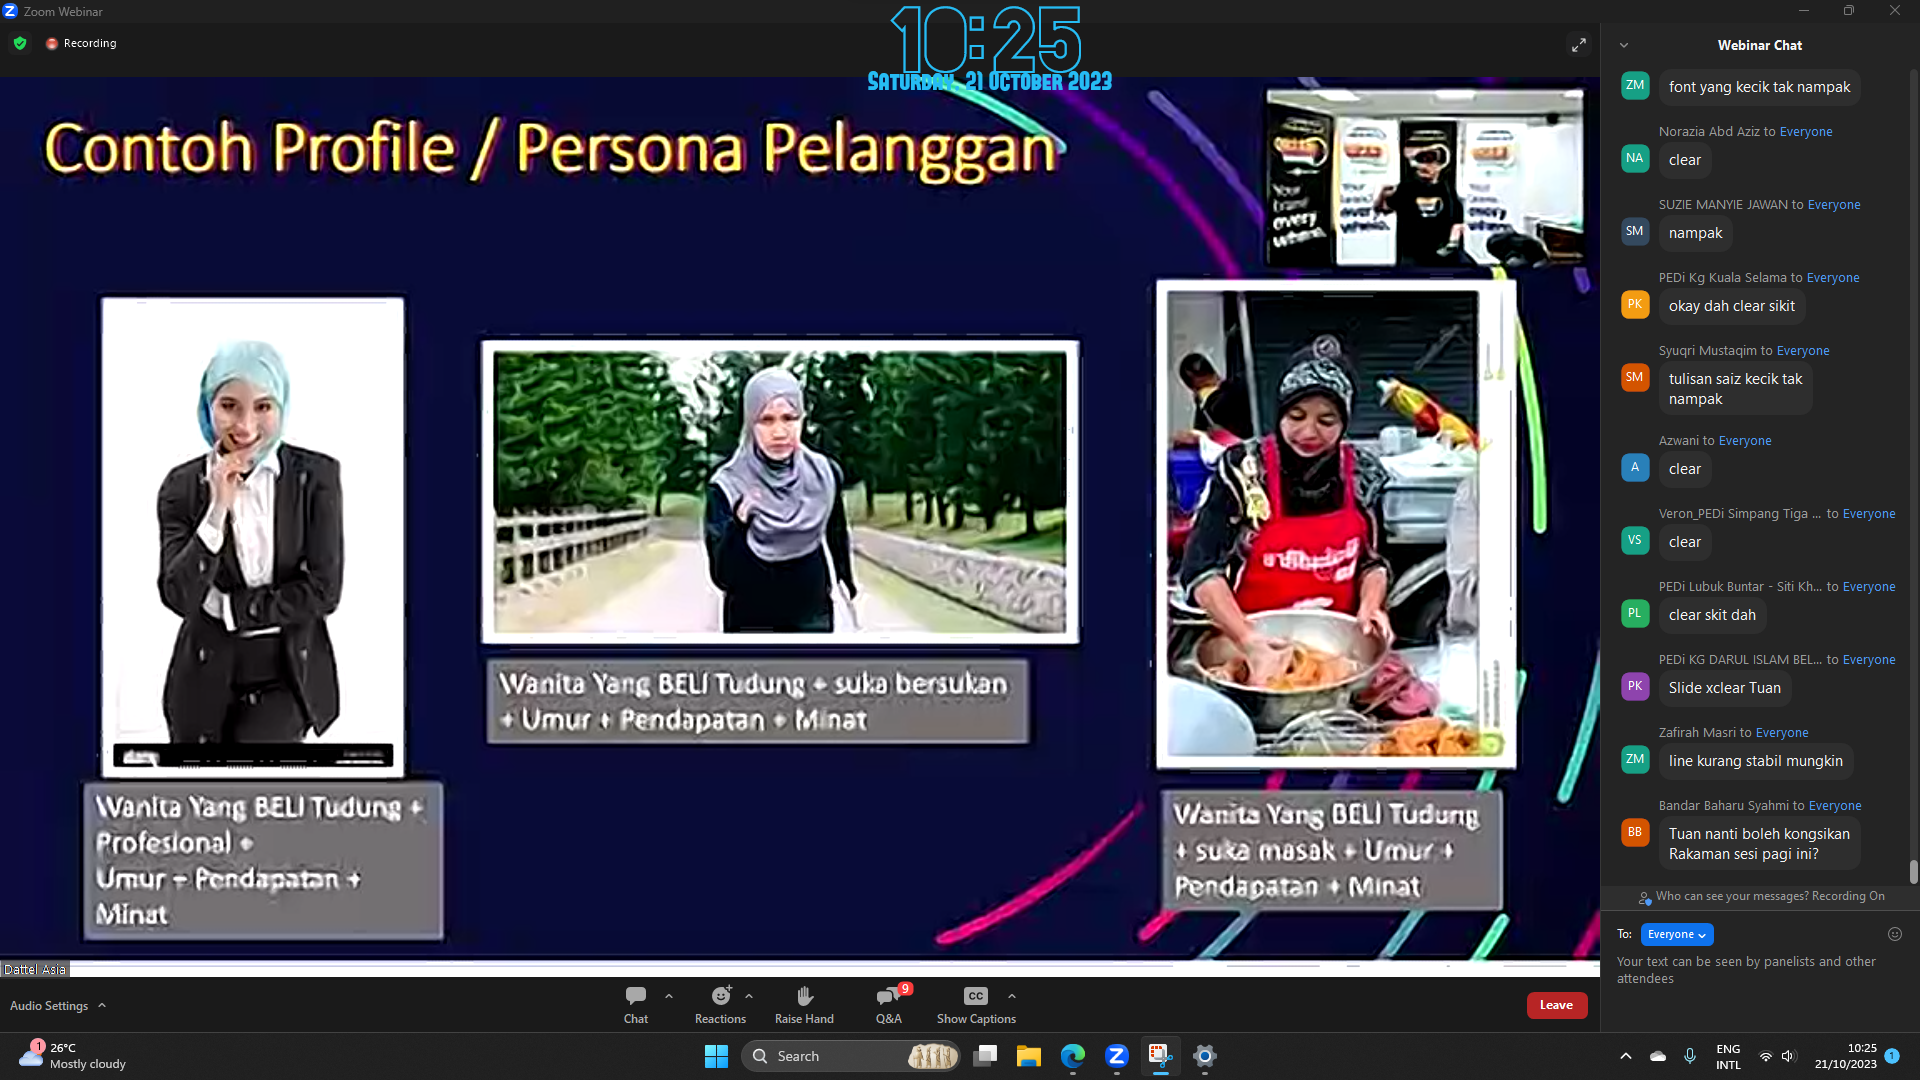The width and height of the screenshot is (1920, 1080).
Task: Click Azwani A avatar
Action: [1635, 467]
